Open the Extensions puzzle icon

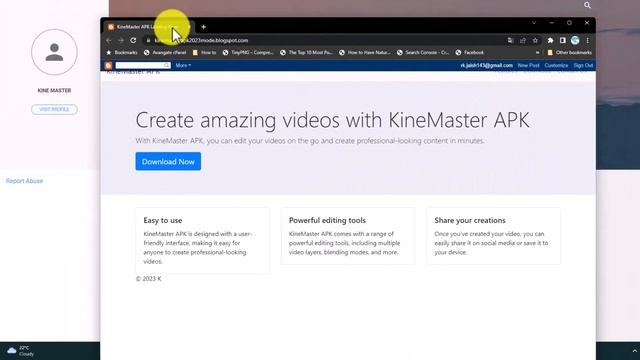(x=550, y=40)
